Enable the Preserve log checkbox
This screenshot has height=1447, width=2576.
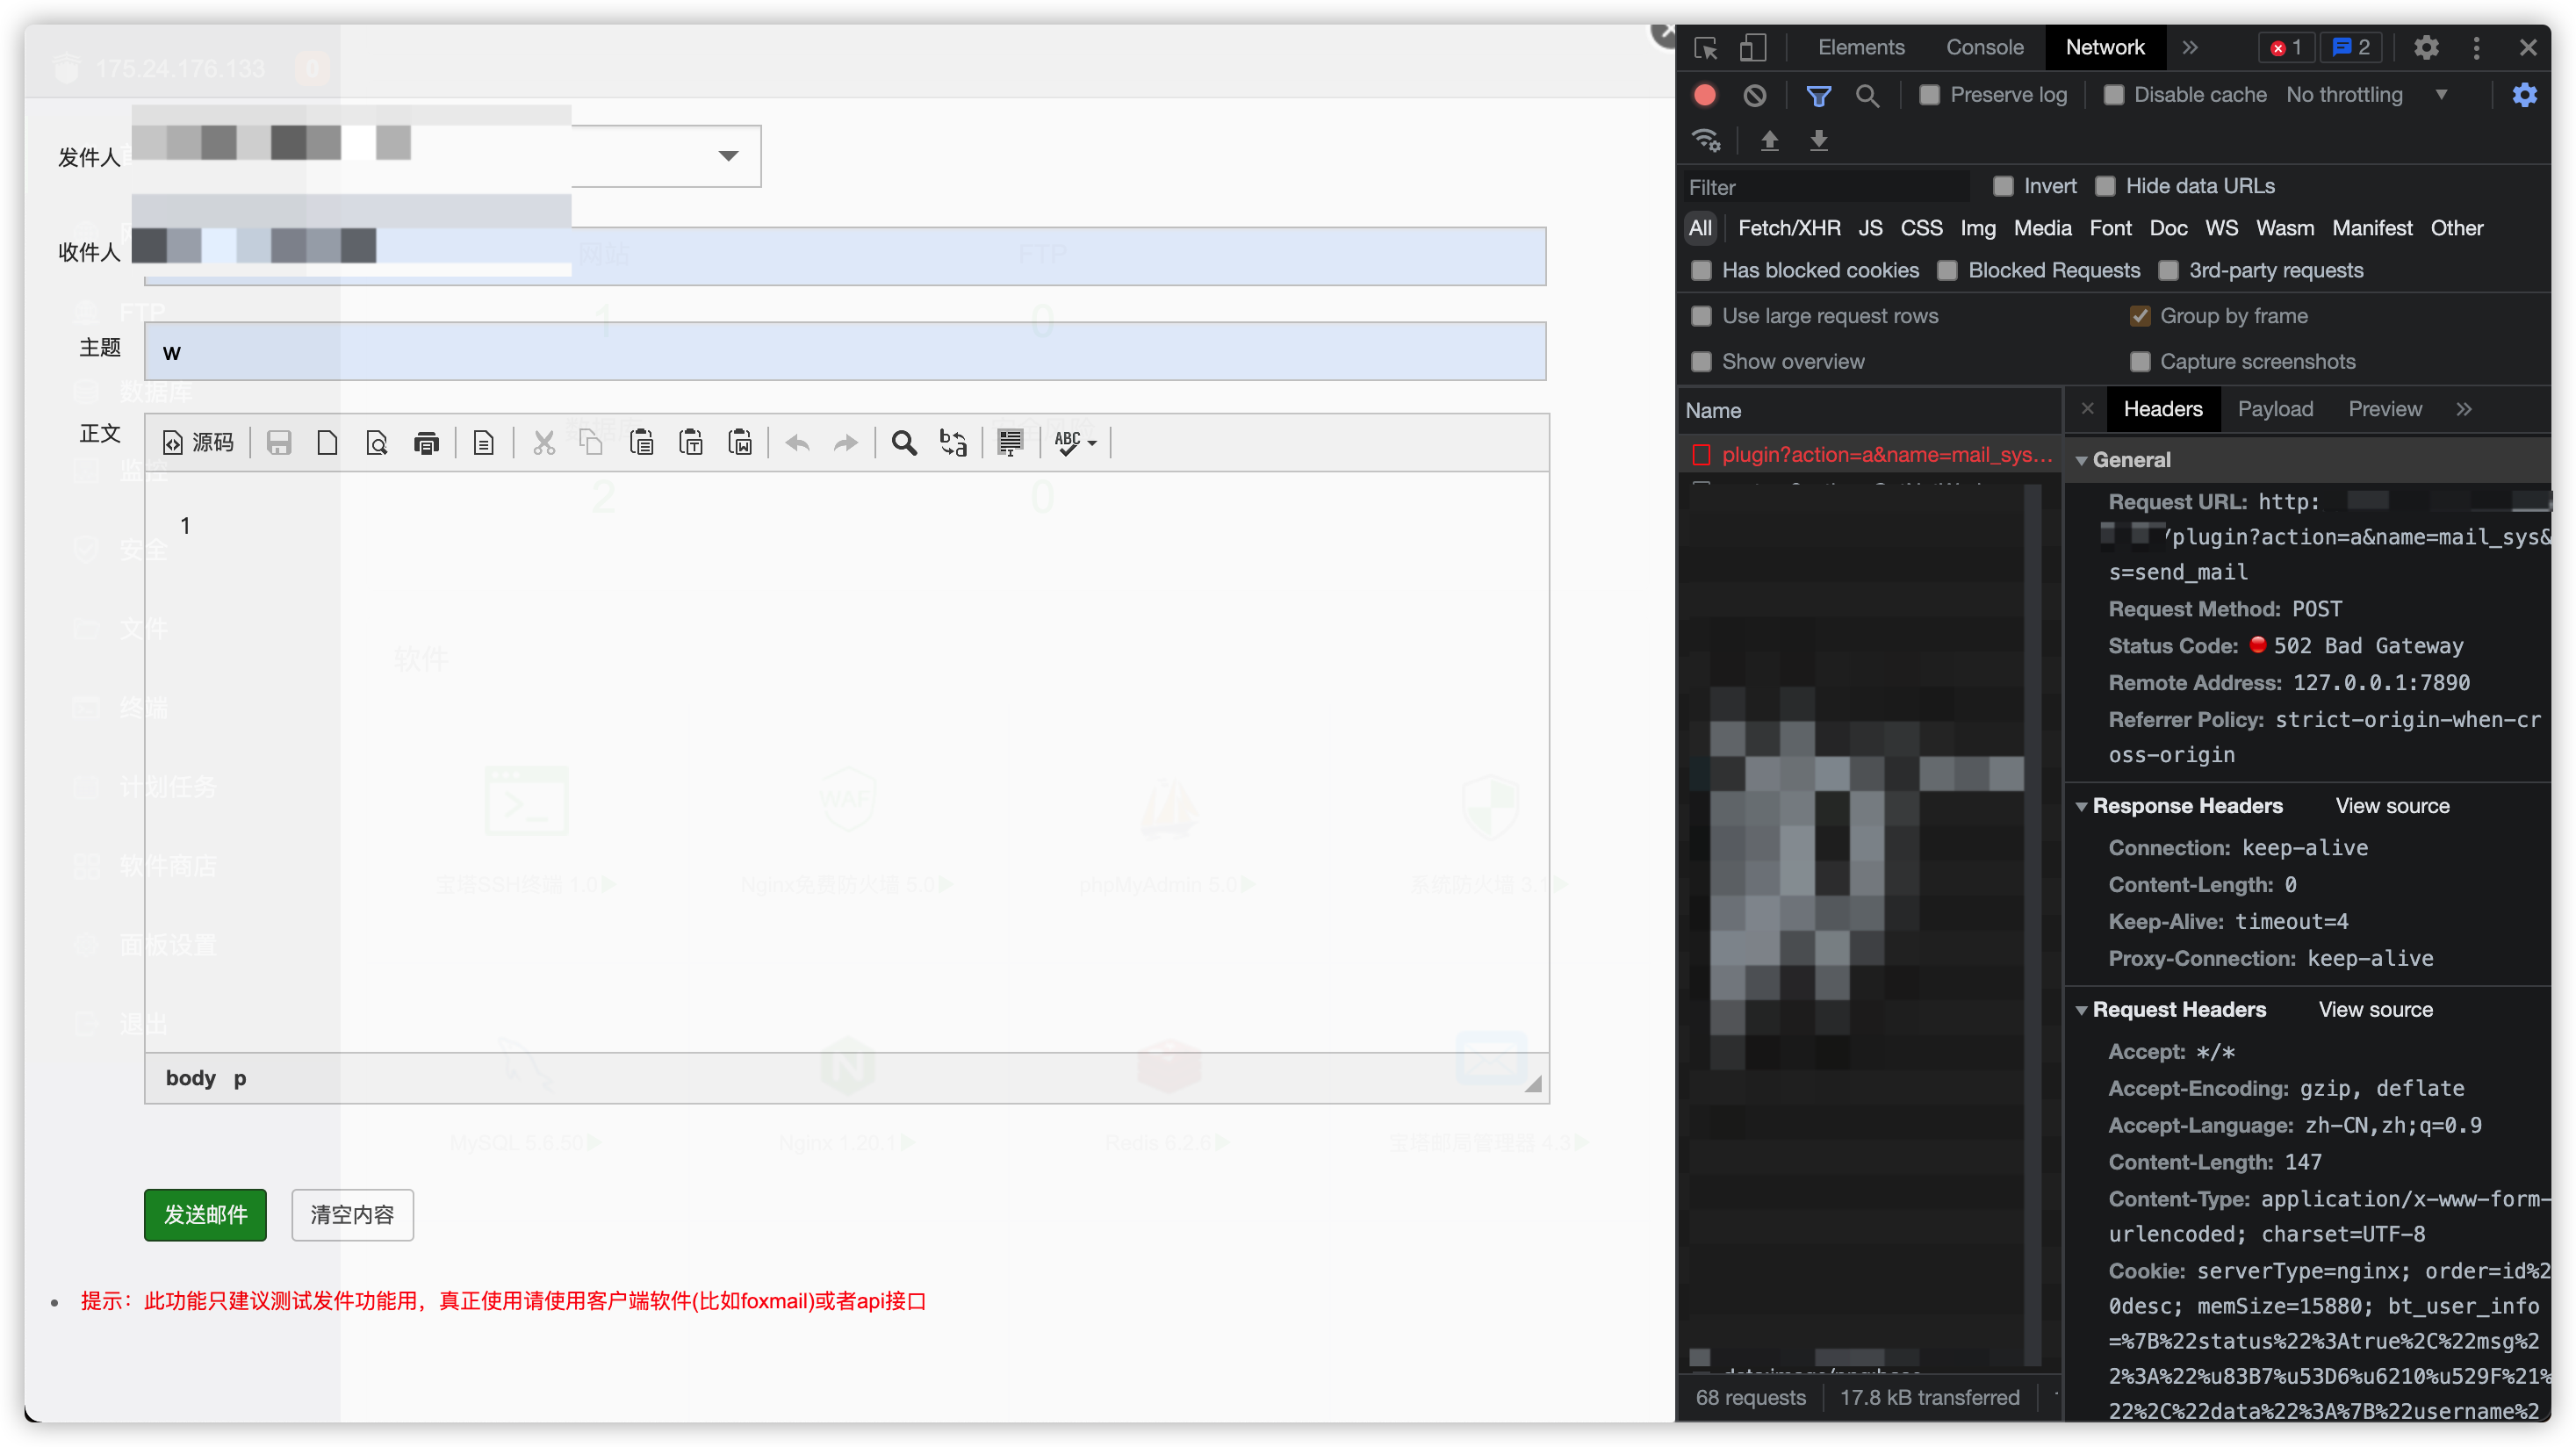1930,95
